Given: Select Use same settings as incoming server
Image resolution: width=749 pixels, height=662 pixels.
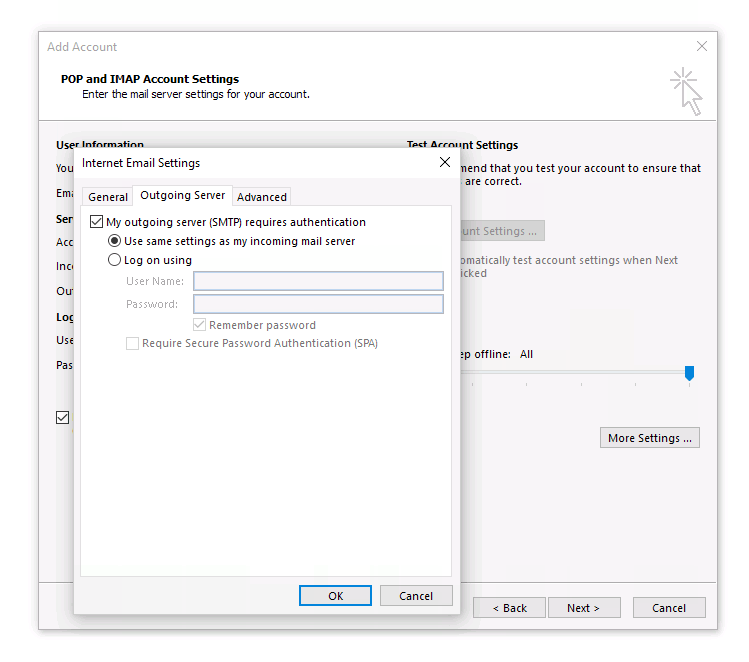Looking at the screenshot, I should (115, 241).
